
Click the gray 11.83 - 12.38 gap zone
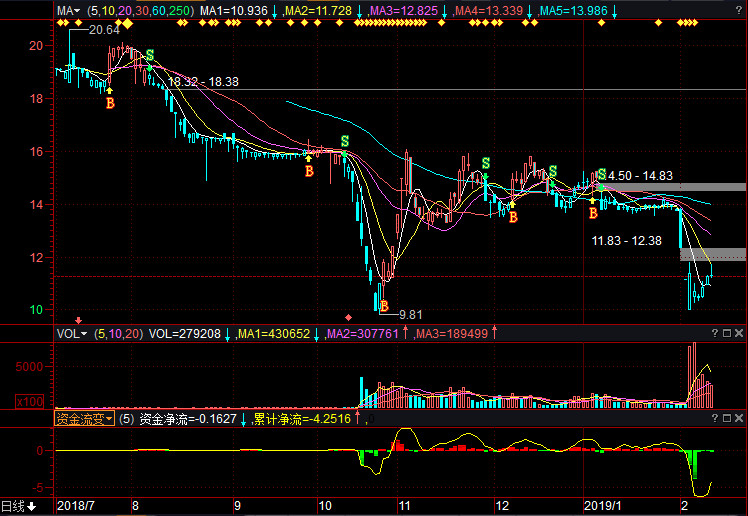[713, 254]
